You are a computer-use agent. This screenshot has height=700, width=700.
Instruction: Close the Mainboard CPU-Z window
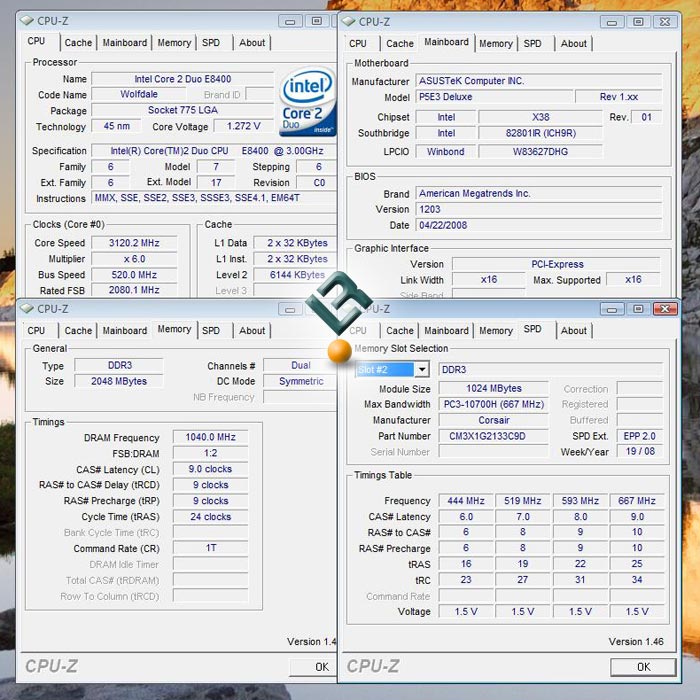pyautogui.click(x=664, y=20)
